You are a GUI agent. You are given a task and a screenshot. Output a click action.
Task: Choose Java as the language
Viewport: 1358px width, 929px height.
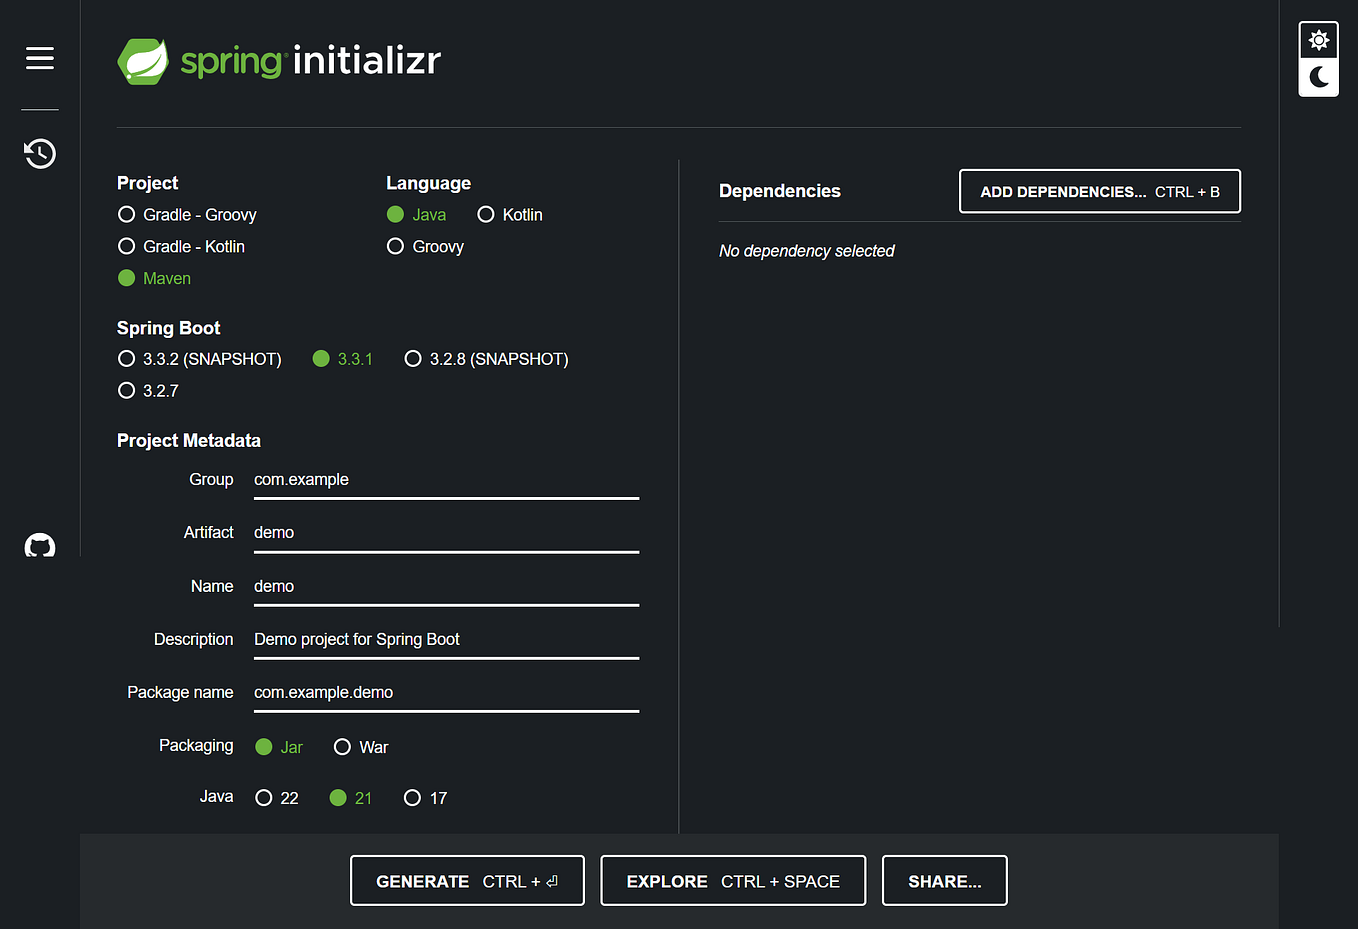point(416,215)
